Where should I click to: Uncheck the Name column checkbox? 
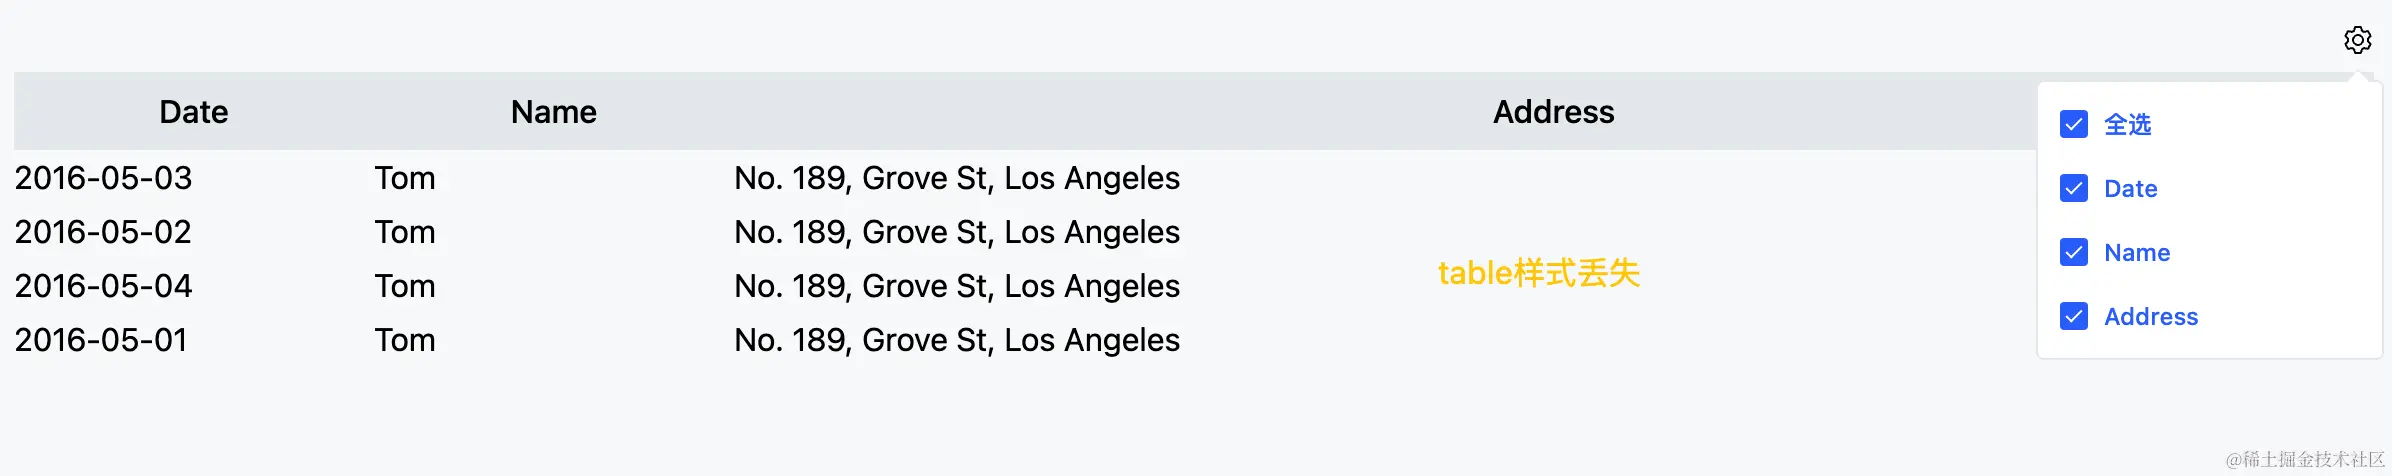coord(2074,252)
